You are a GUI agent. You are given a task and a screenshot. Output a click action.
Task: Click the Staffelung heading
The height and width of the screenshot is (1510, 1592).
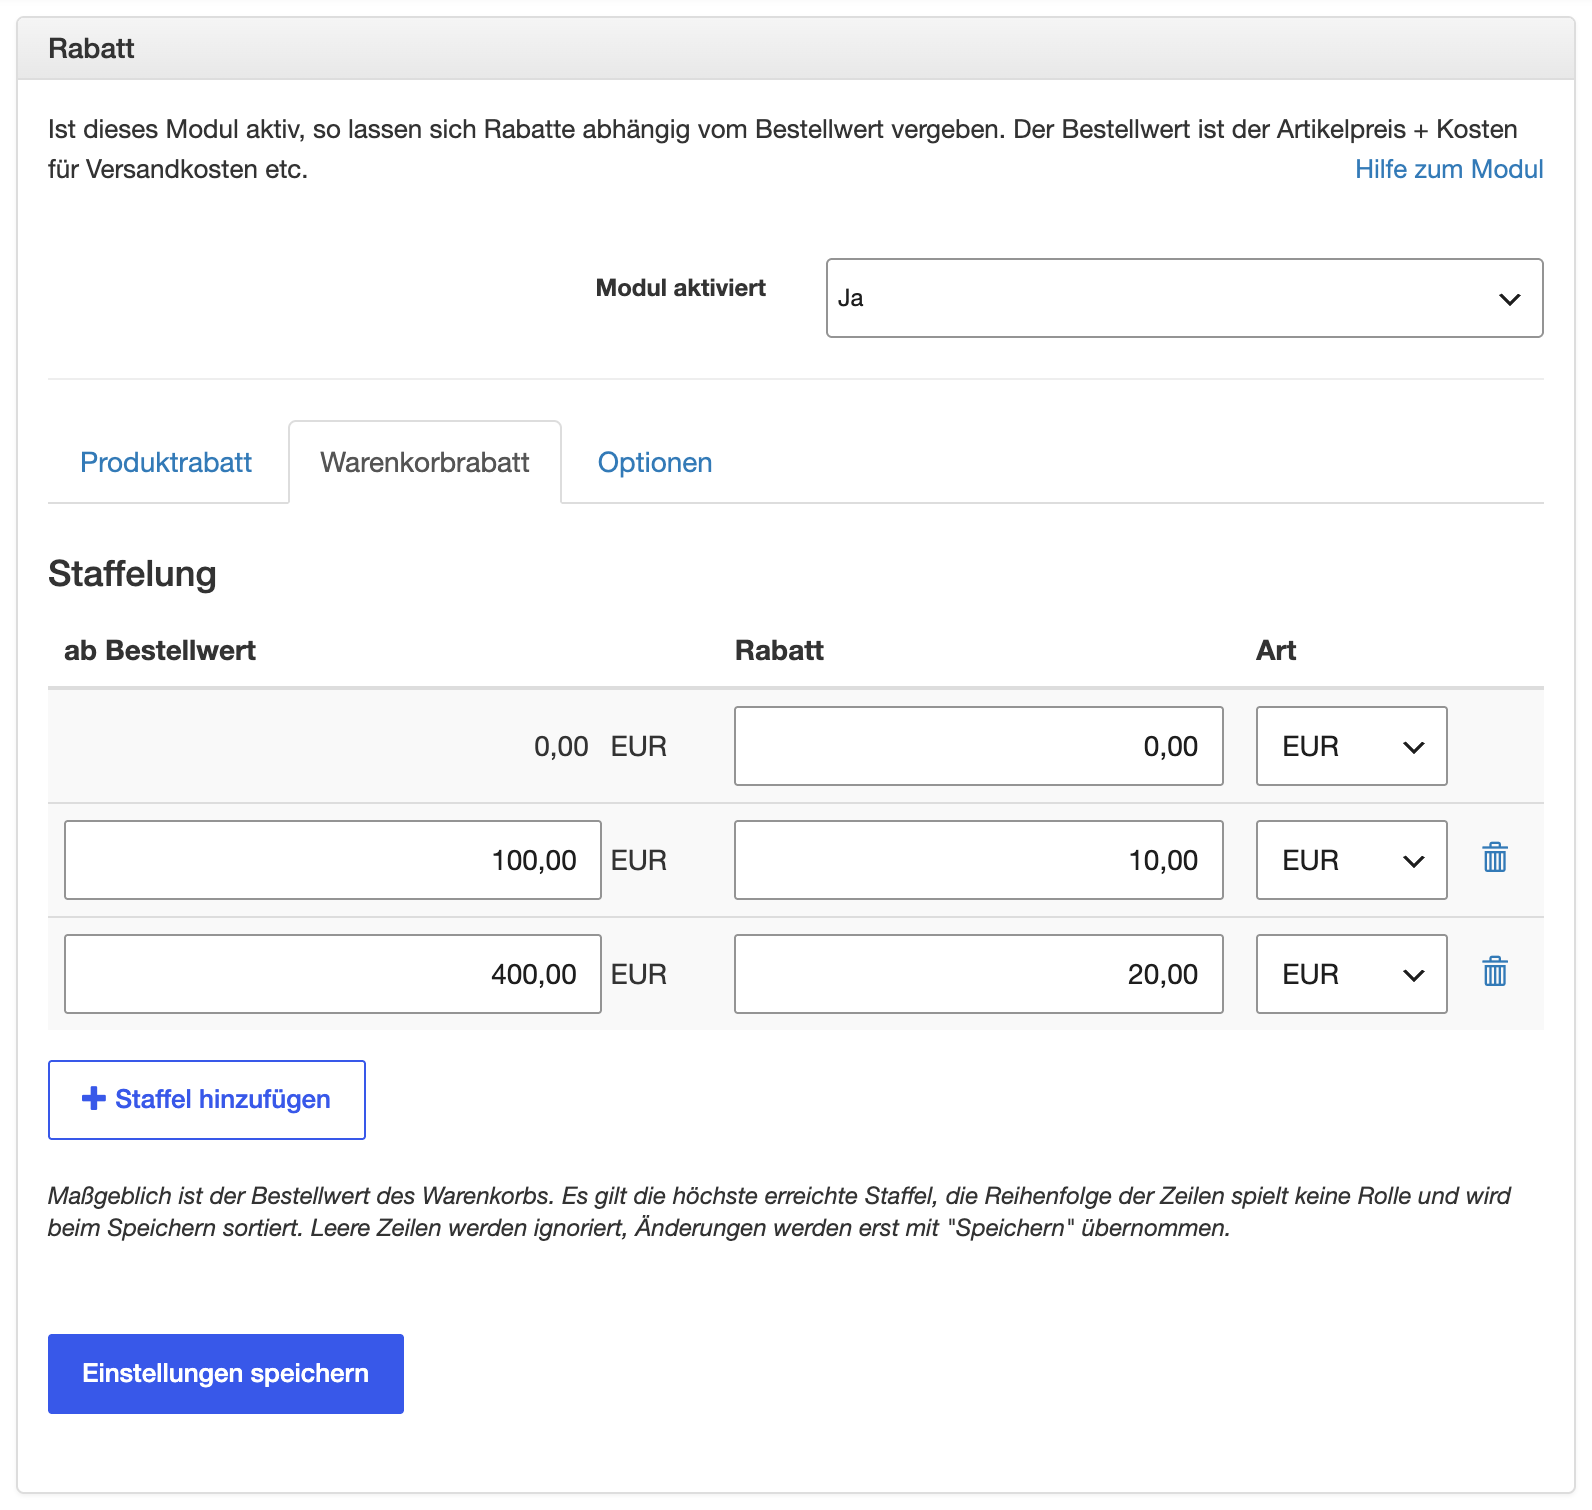tap(132, 574)
